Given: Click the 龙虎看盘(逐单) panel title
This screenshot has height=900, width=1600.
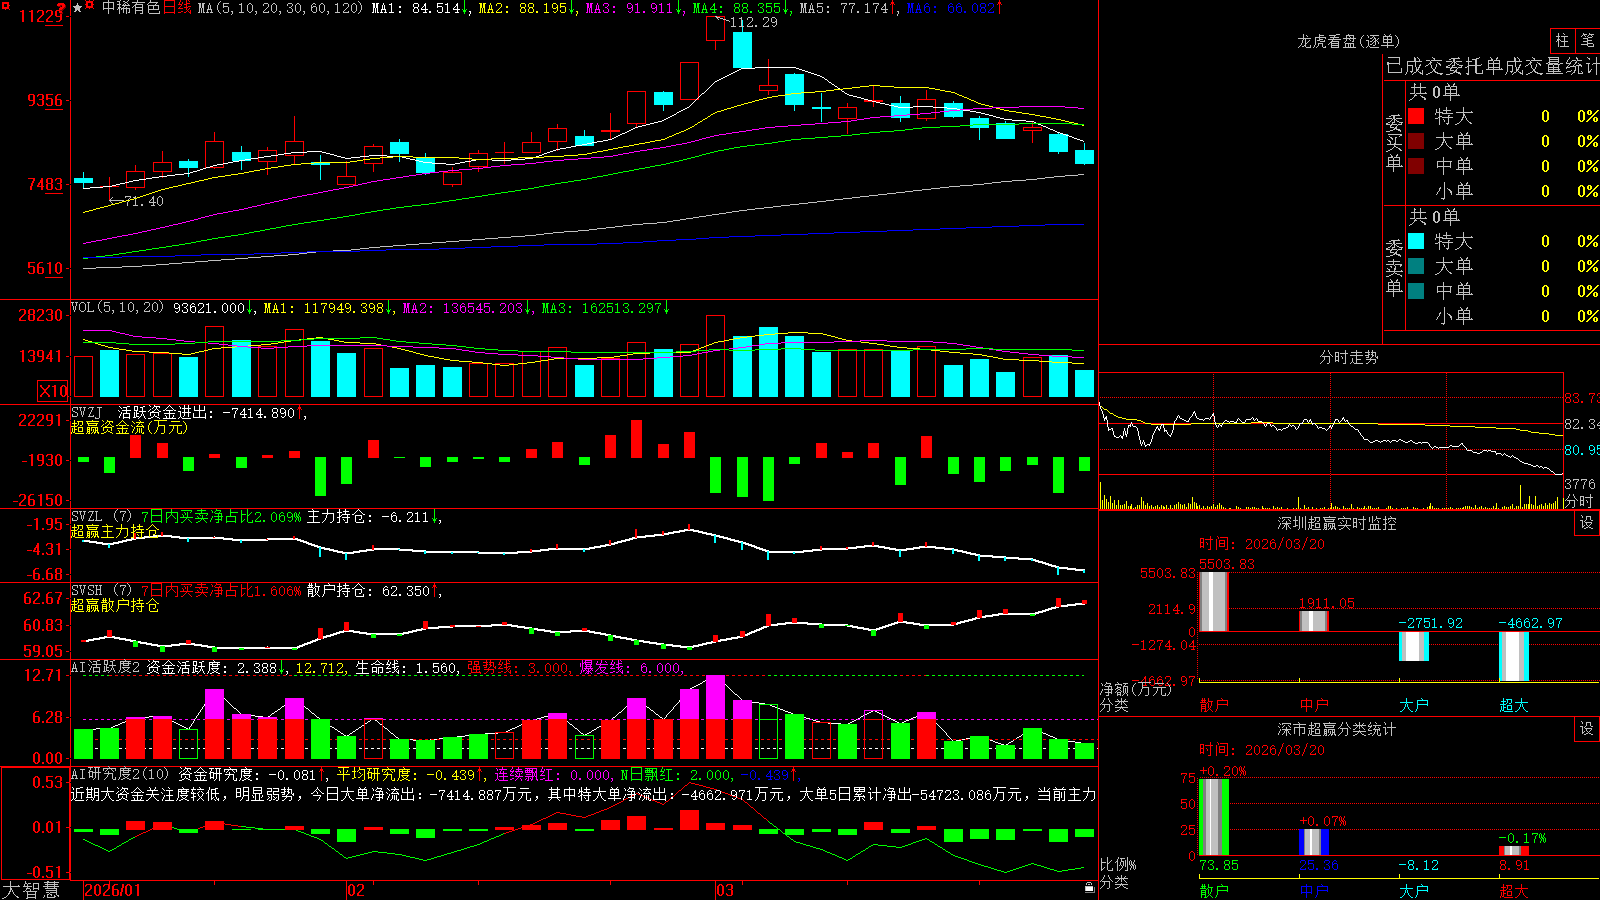Looking at the screenshot, I should coord(1348,41).
